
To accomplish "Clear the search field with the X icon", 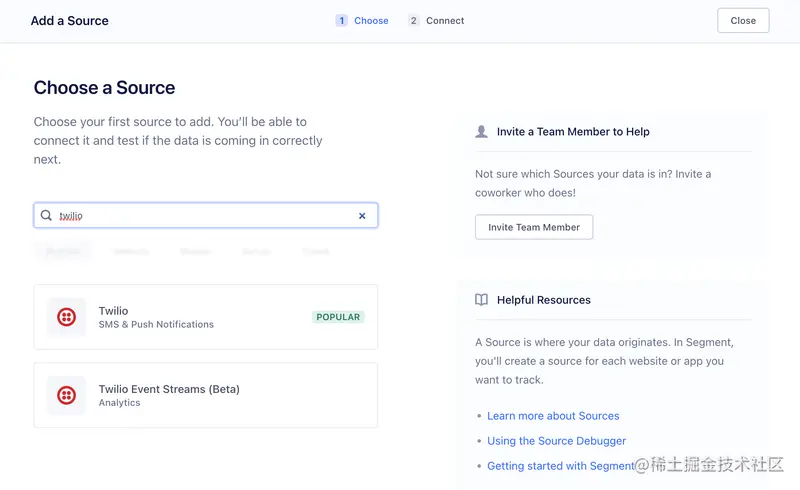I will tap(362, 216).
